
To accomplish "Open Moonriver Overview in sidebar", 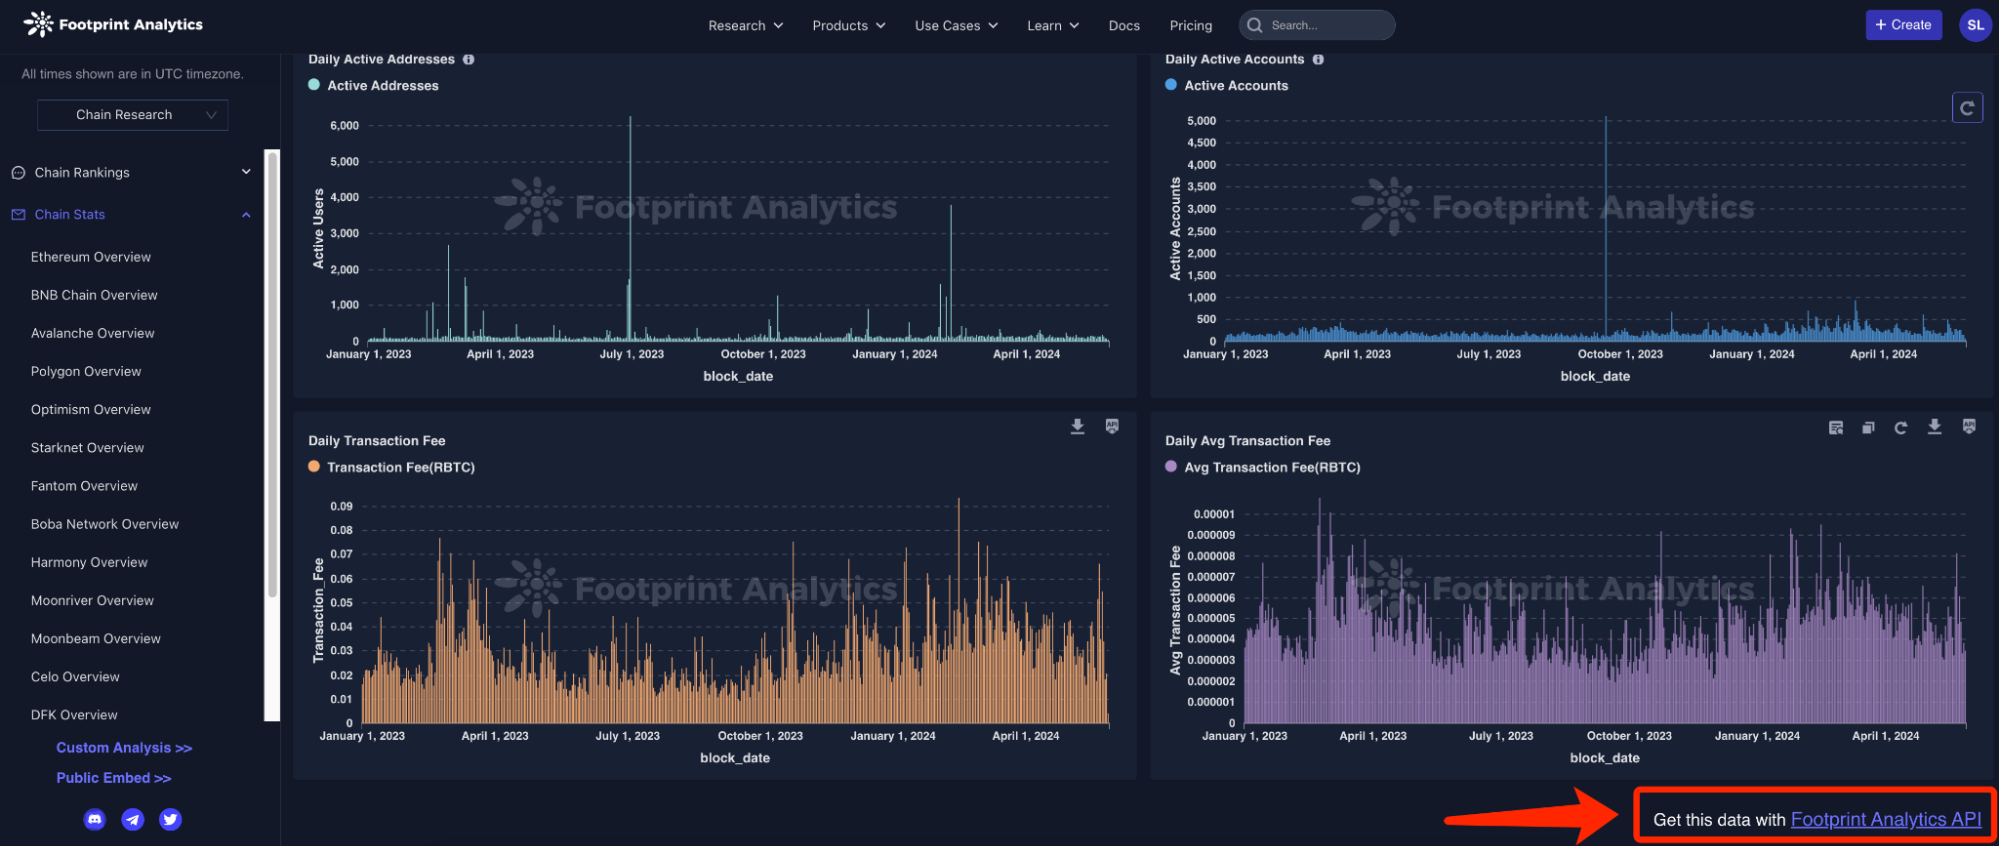I will click(x=92, y=601).
